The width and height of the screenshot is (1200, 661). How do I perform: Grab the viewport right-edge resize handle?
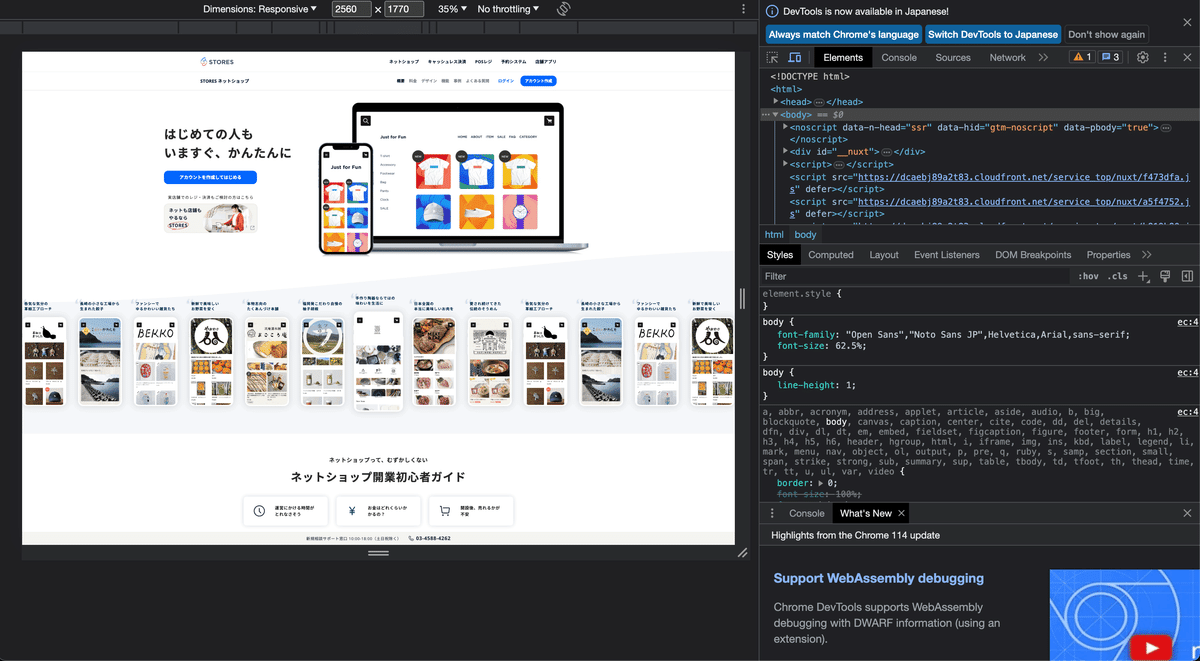742,298
